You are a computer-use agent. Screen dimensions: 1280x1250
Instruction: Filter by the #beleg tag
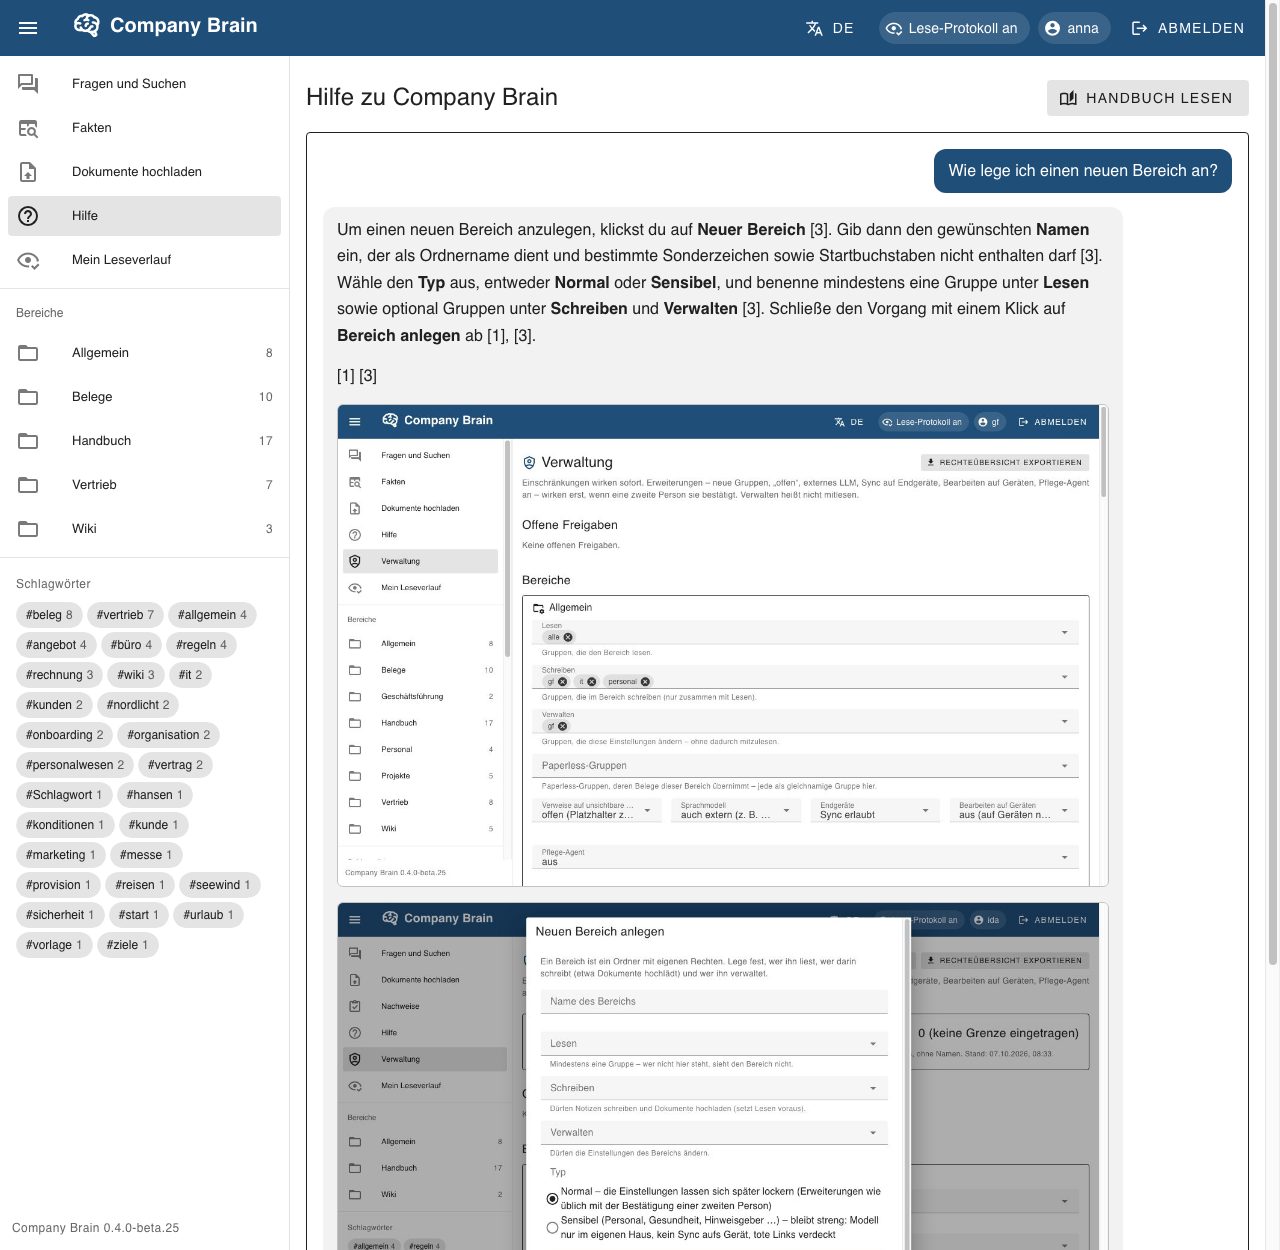click(x=49, y=615)
